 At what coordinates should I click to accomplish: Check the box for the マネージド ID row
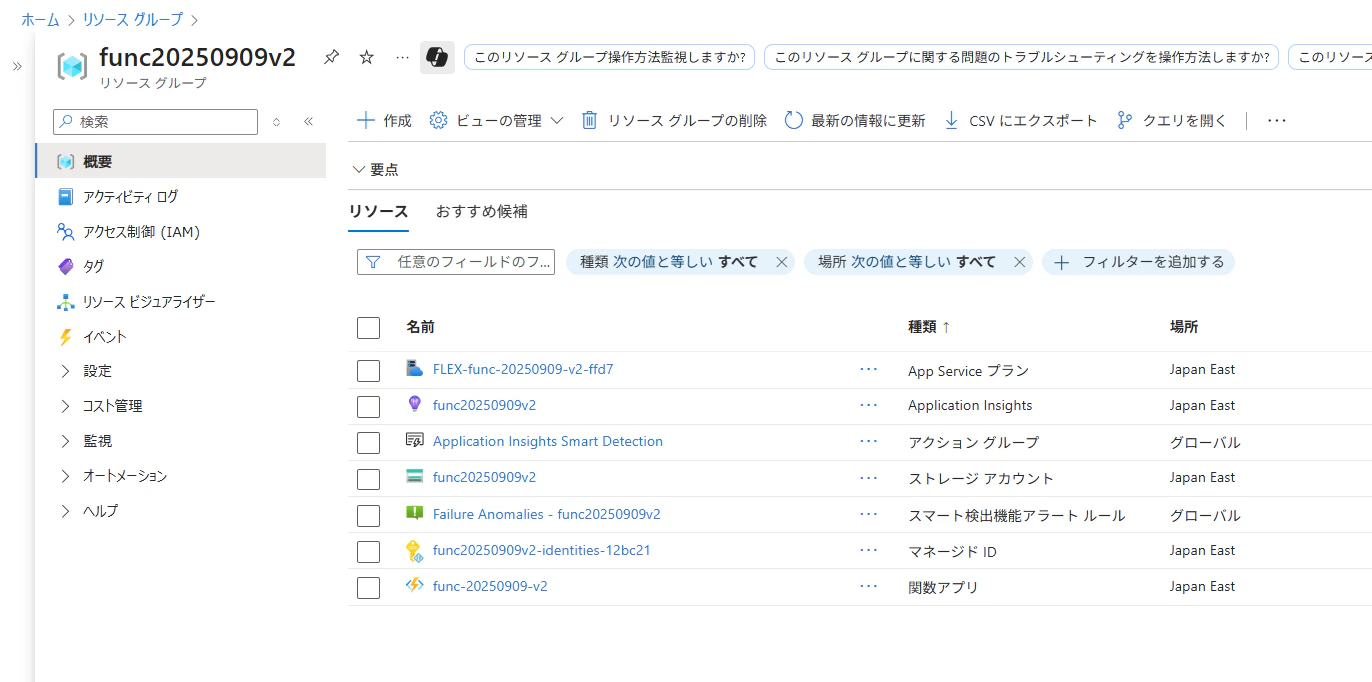click(x=368, y=551)
